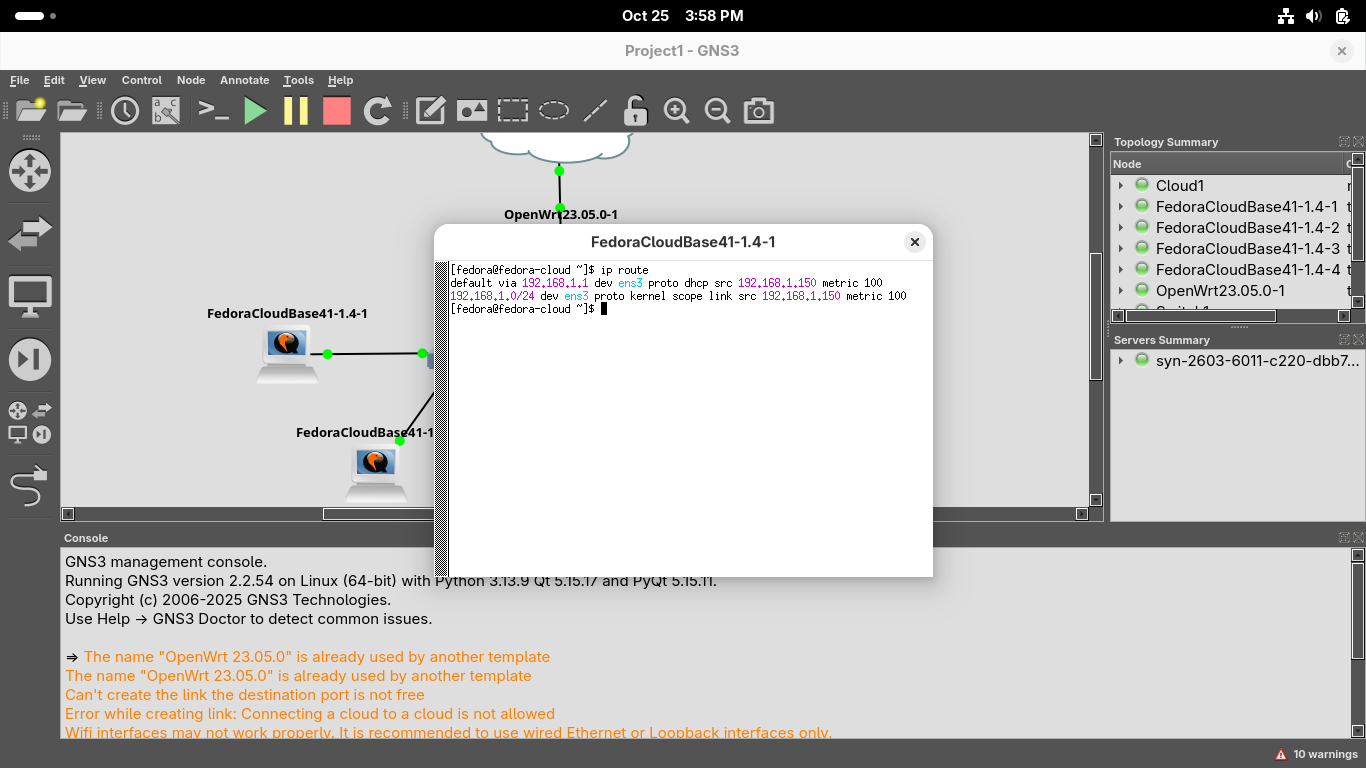
Task: Select the add a link cable tool
Action: (29, 486)
